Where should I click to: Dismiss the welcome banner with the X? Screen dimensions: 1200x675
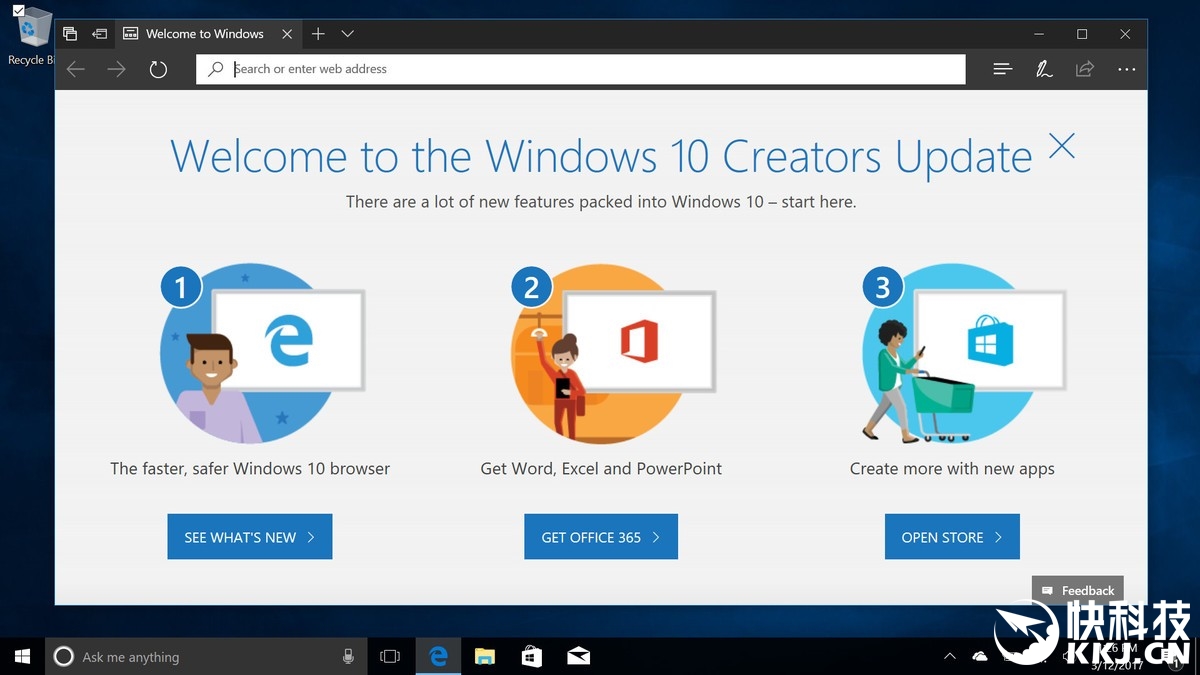tap(1061, 146)
